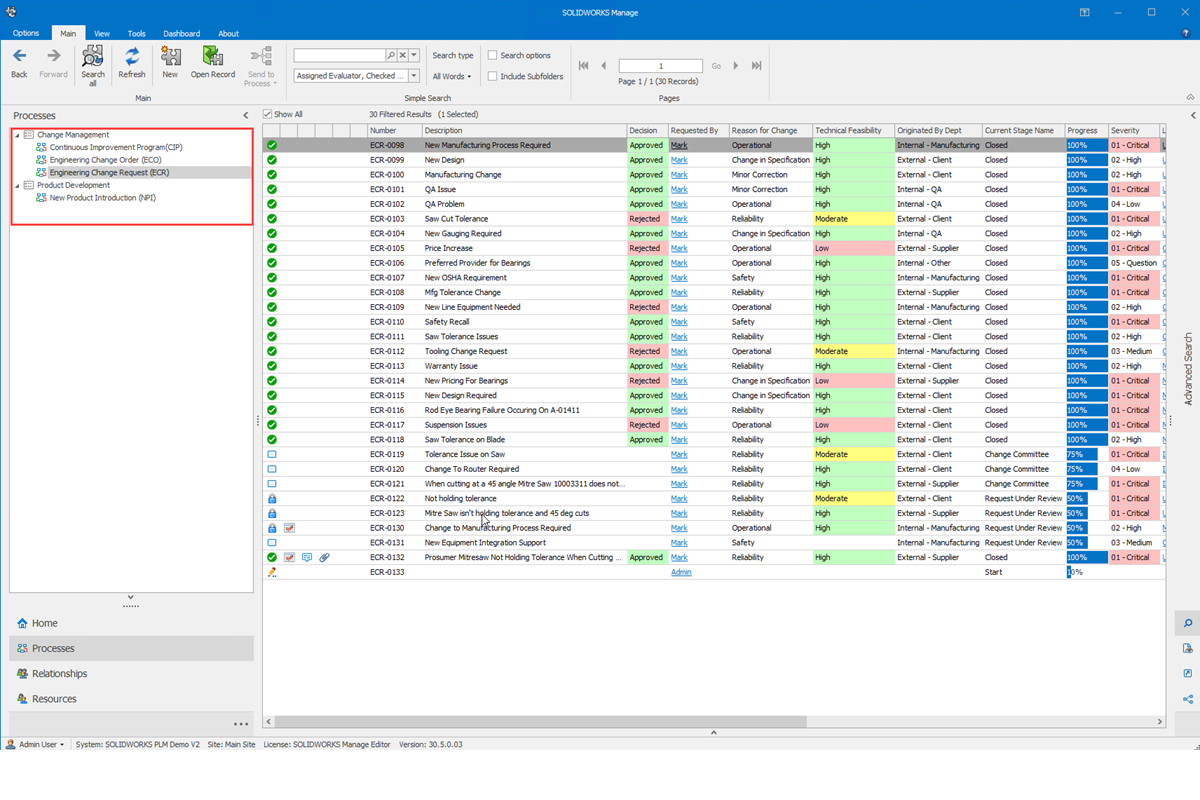1200x800 pixels.
Task: Click the pencil edit icon on ECR-0133
Action: coord(272,572)
